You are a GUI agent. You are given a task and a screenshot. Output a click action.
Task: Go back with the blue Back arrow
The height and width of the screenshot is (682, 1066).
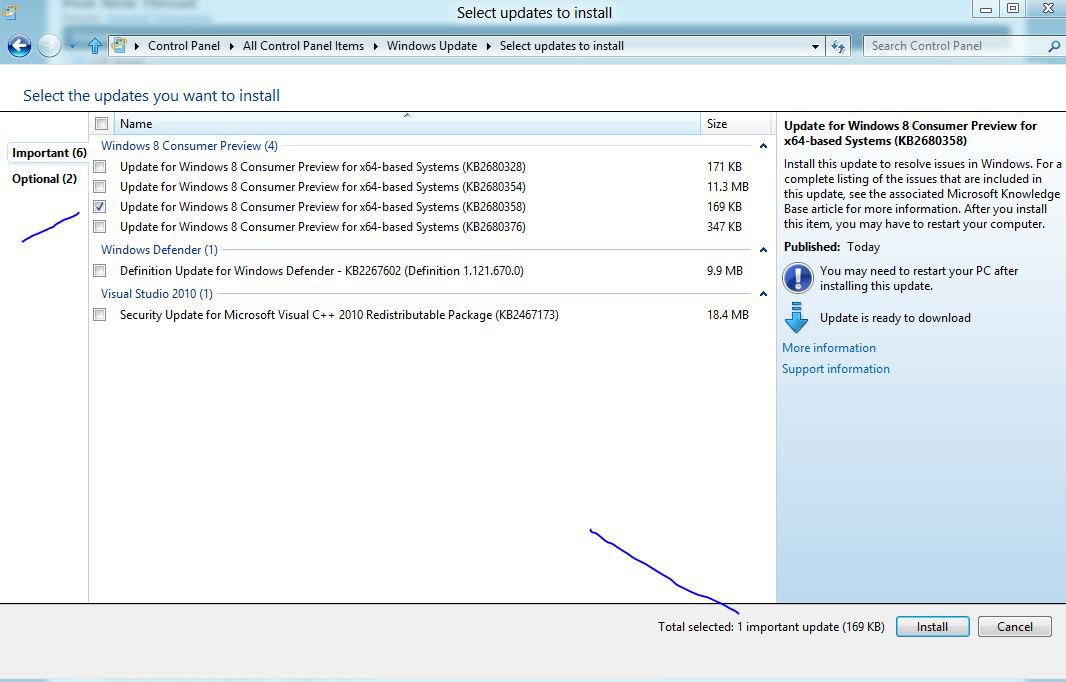click(x=19, y=46)
